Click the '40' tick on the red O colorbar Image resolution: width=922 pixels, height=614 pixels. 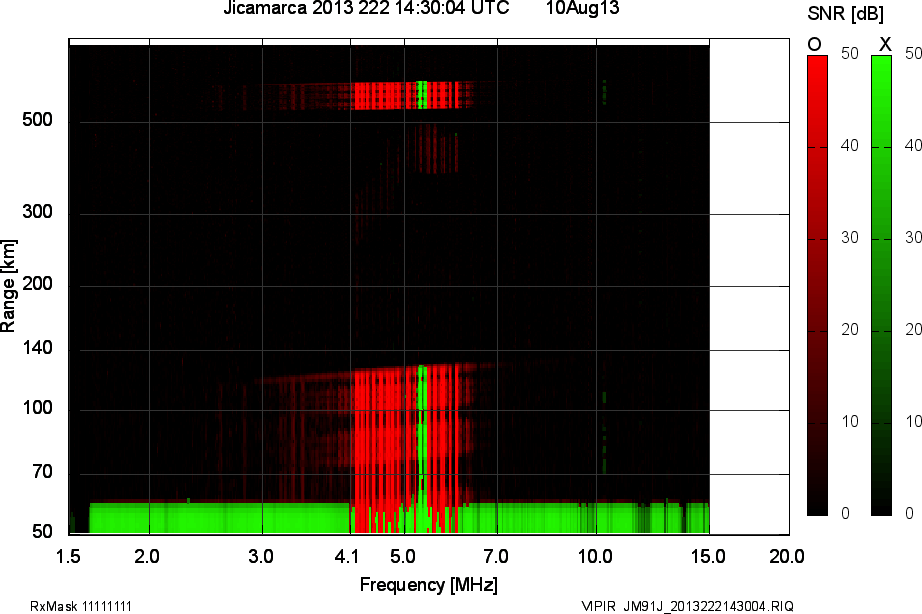850,145
